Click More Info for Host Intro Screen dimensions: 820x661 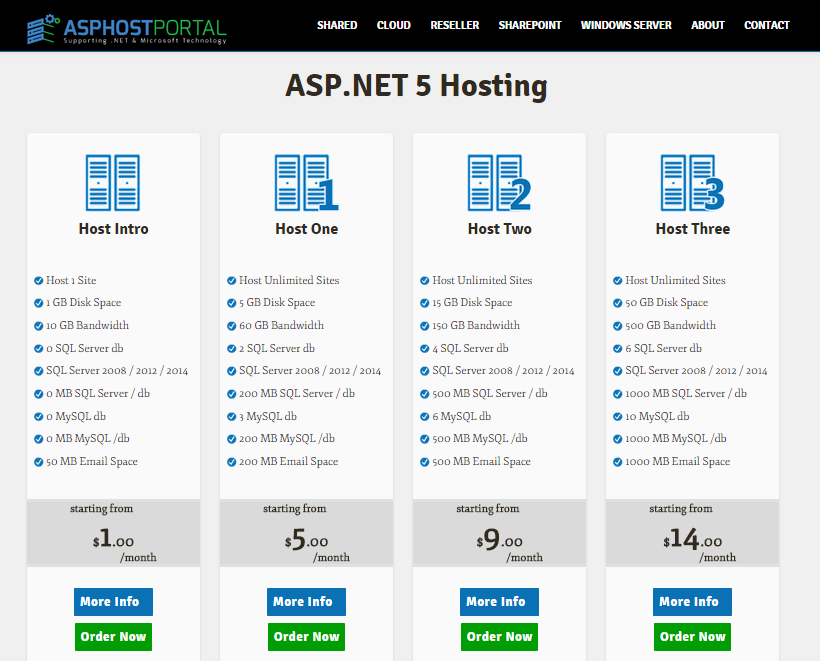(113, 601)
